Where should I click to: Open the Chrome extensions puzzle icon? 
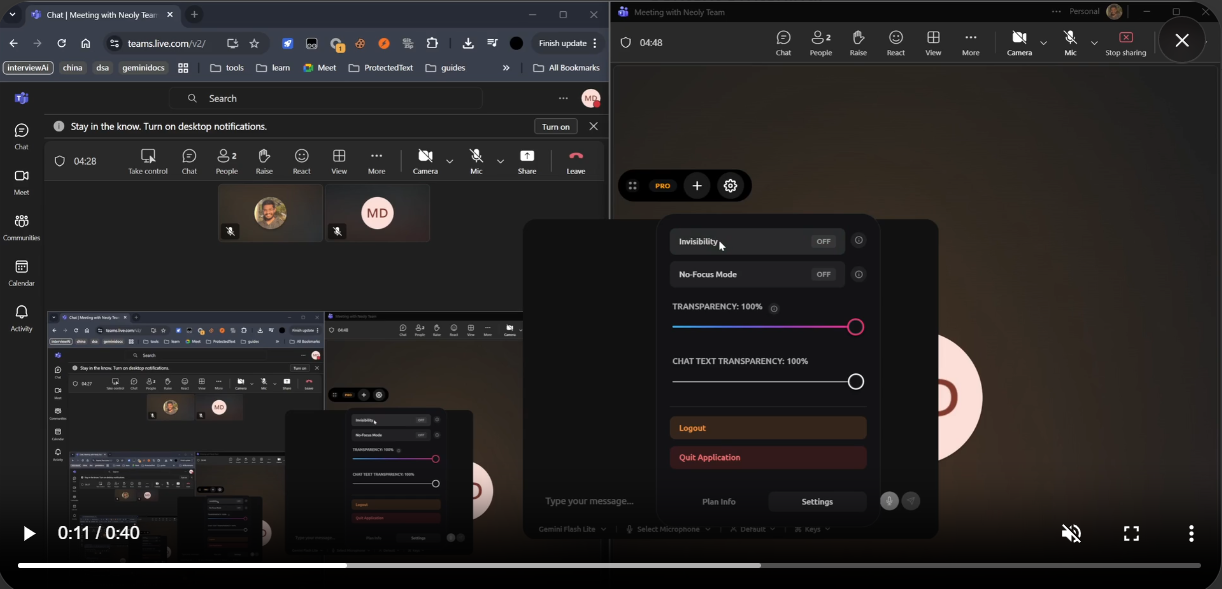tap(432, 44)
